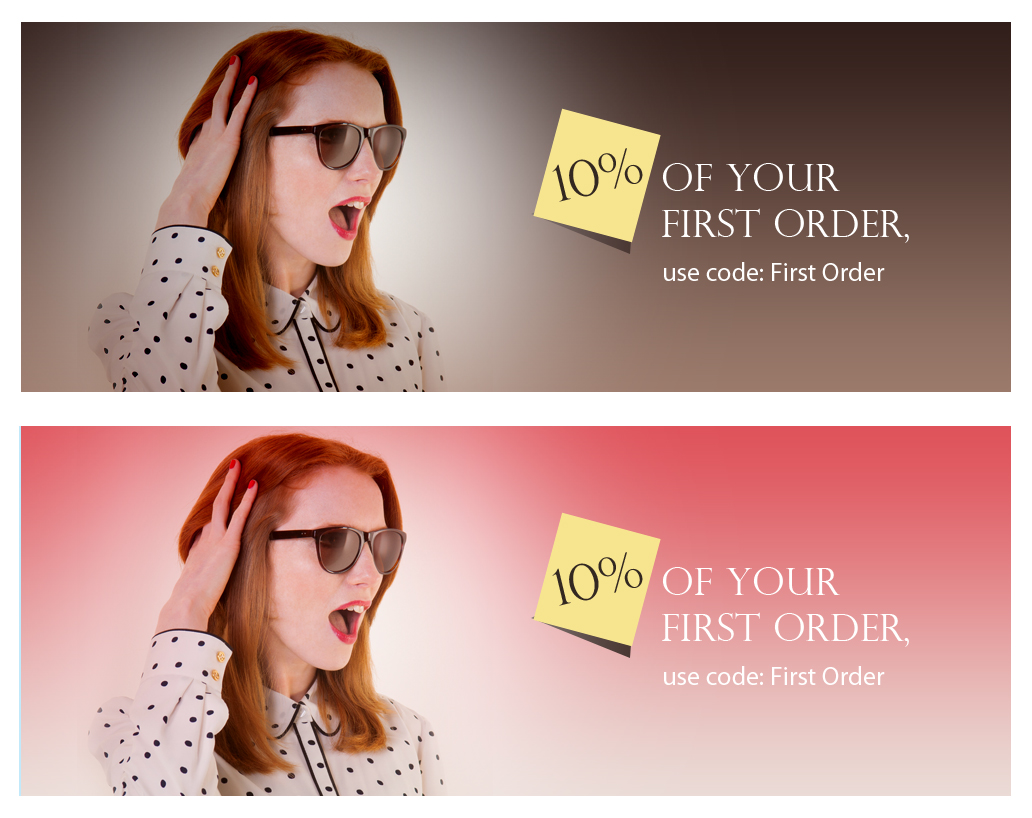Select the "use code: First Order" text on pink banner

point(773,677)
